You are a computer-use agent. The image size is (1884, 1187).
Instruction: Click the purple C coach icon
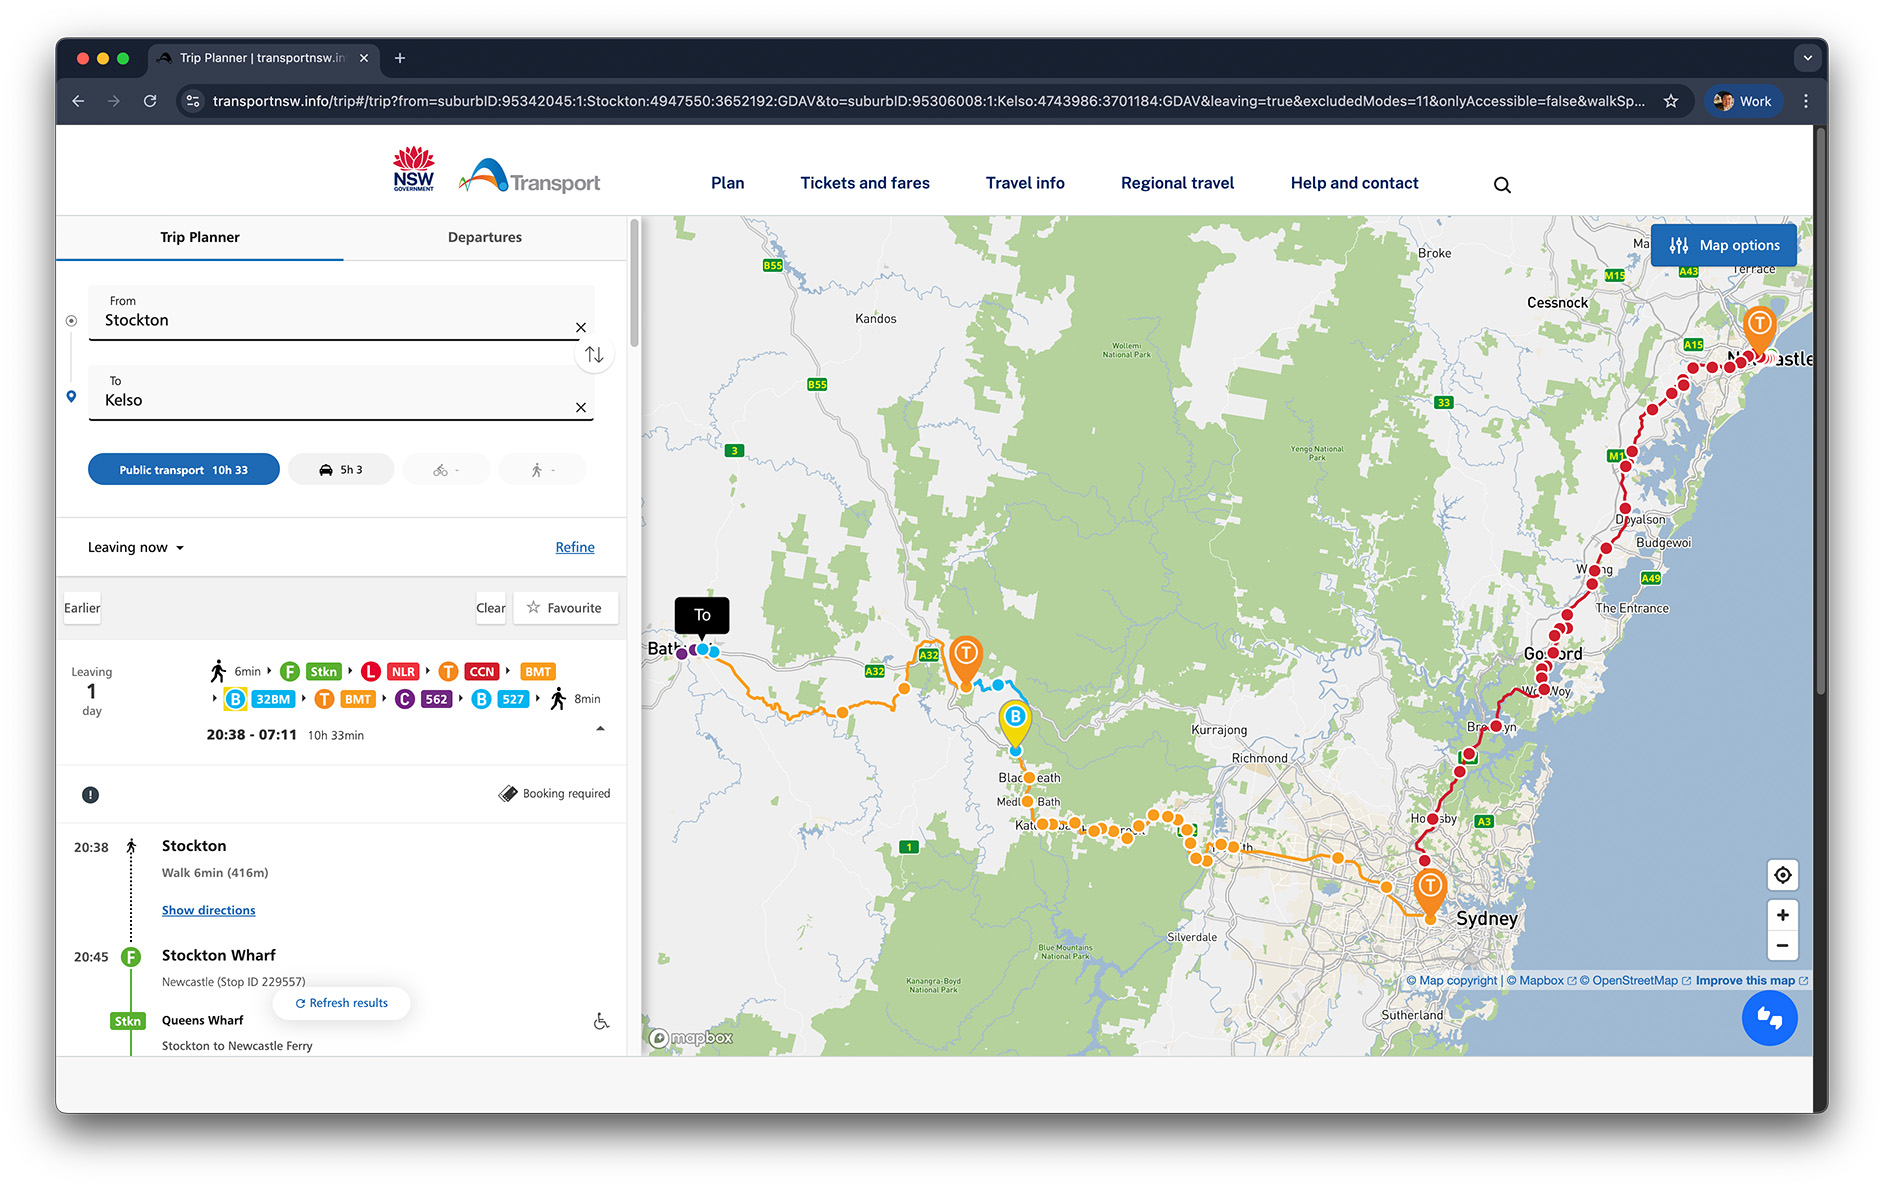[x=405, y=699]
